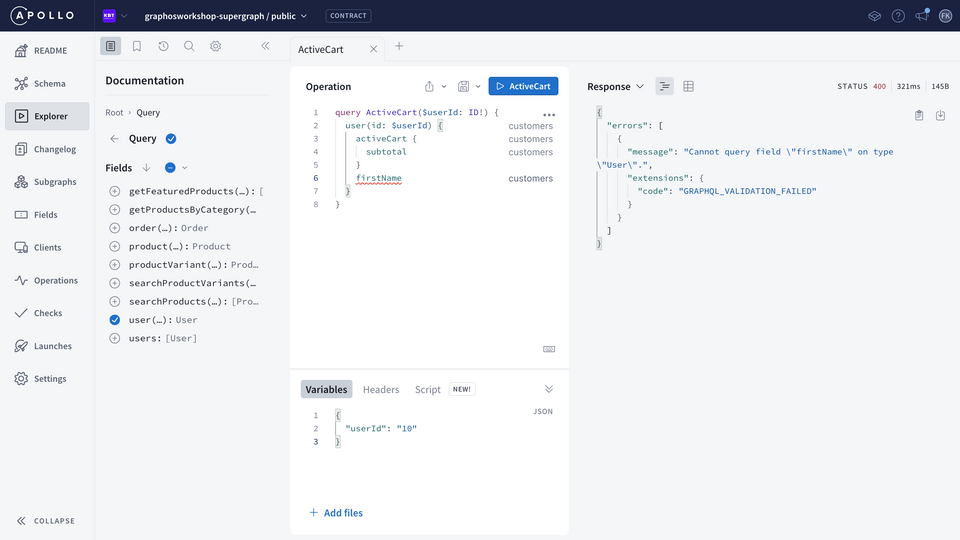
Task: Open the Operations metrics page
Action: click(47, 280)
